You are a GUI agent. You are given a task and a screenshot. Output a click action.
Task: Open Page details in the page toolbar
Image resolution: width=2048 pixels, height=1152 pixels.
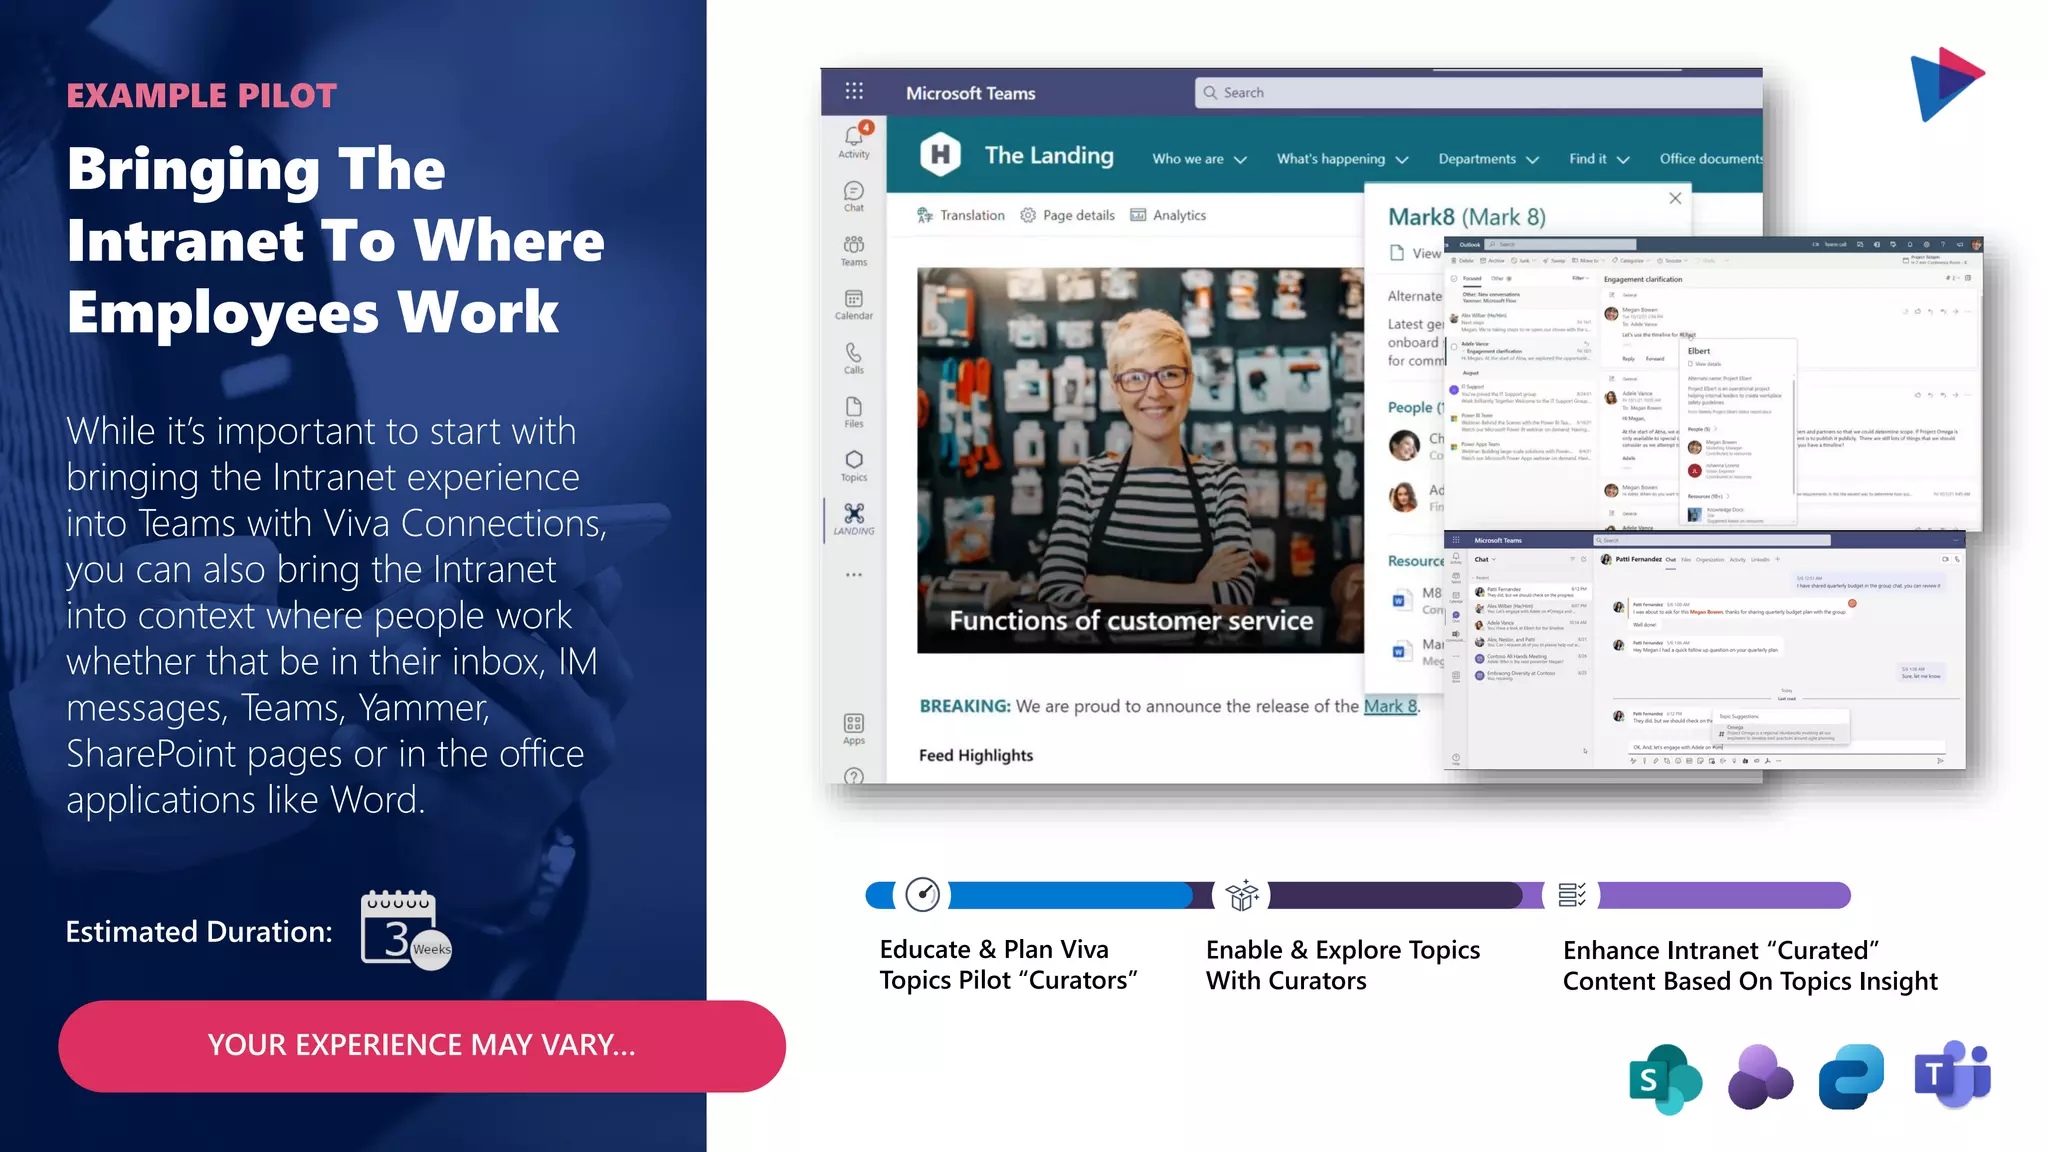(1067, 215)
